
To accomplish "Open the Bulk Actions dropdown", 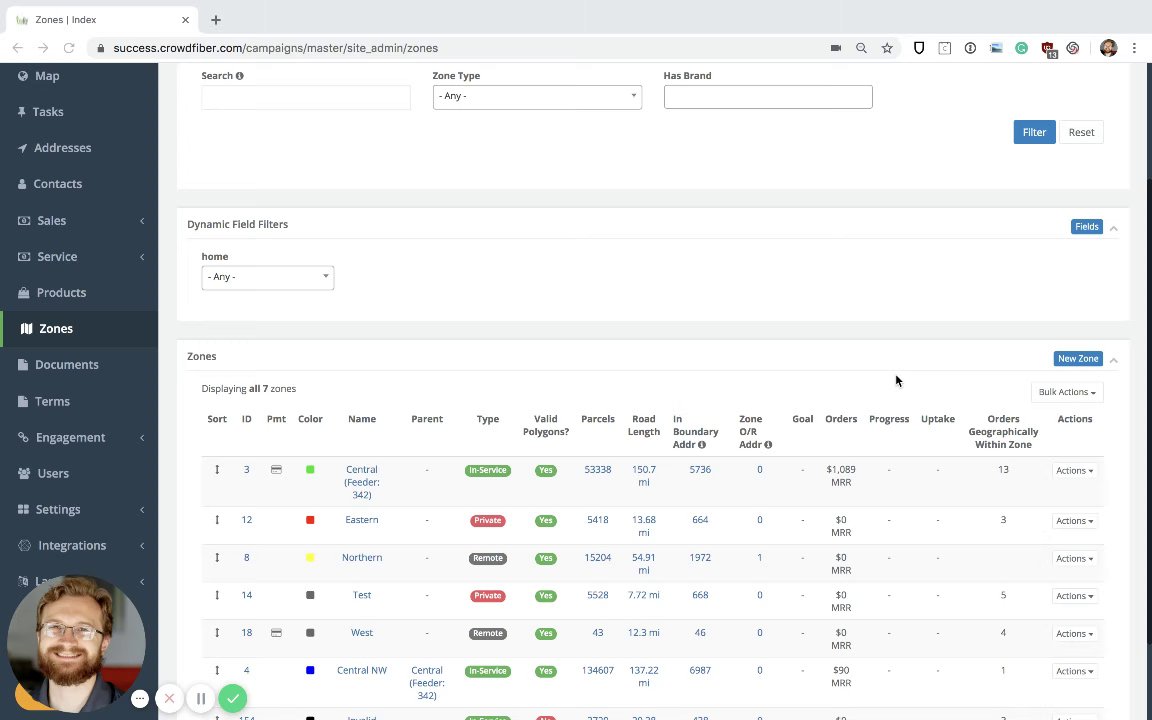I will (x=1067, y=392).
